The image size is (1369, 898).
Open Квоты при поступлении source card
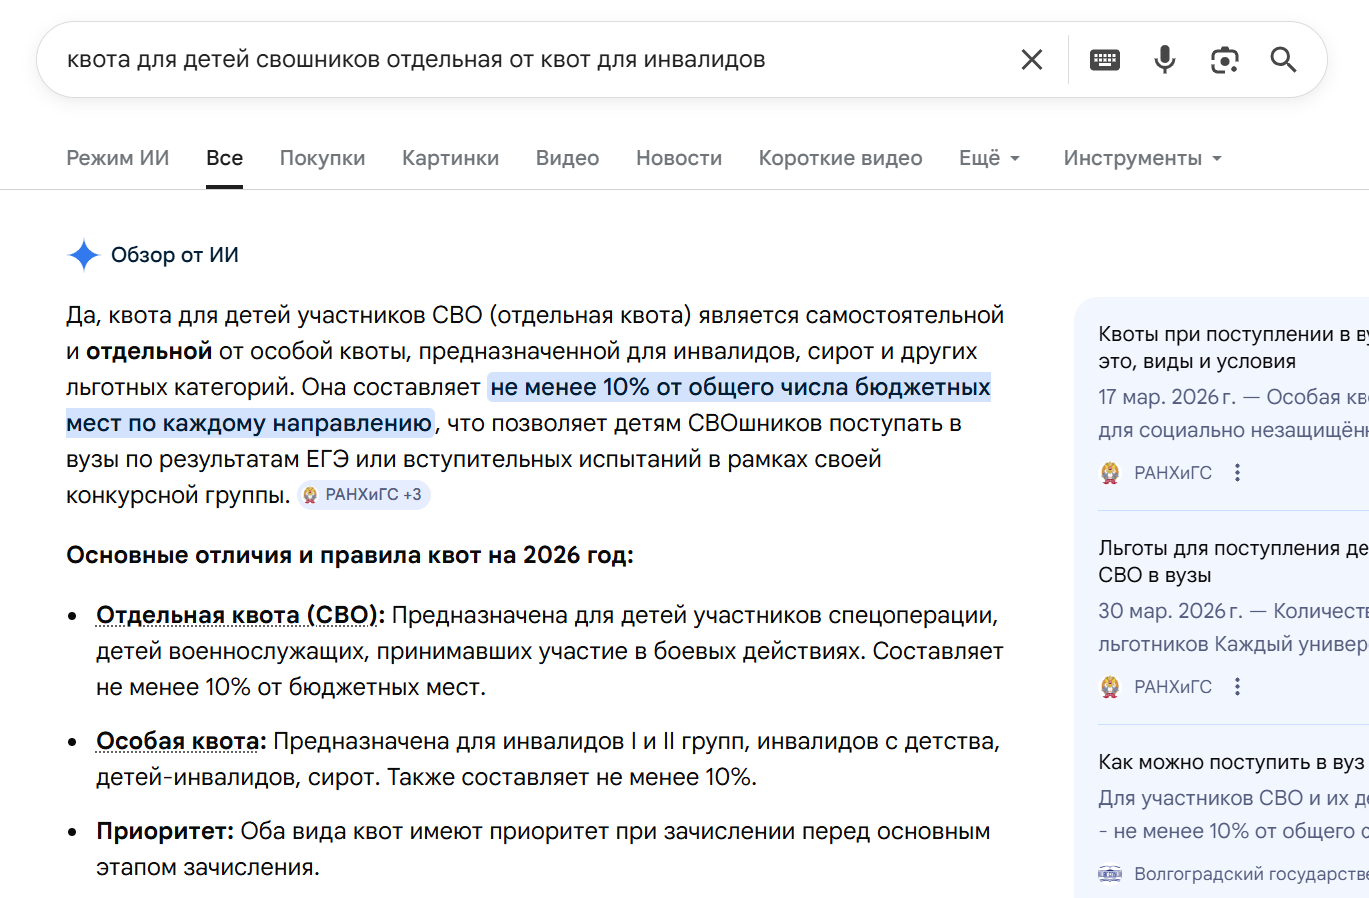point(1232,347)
